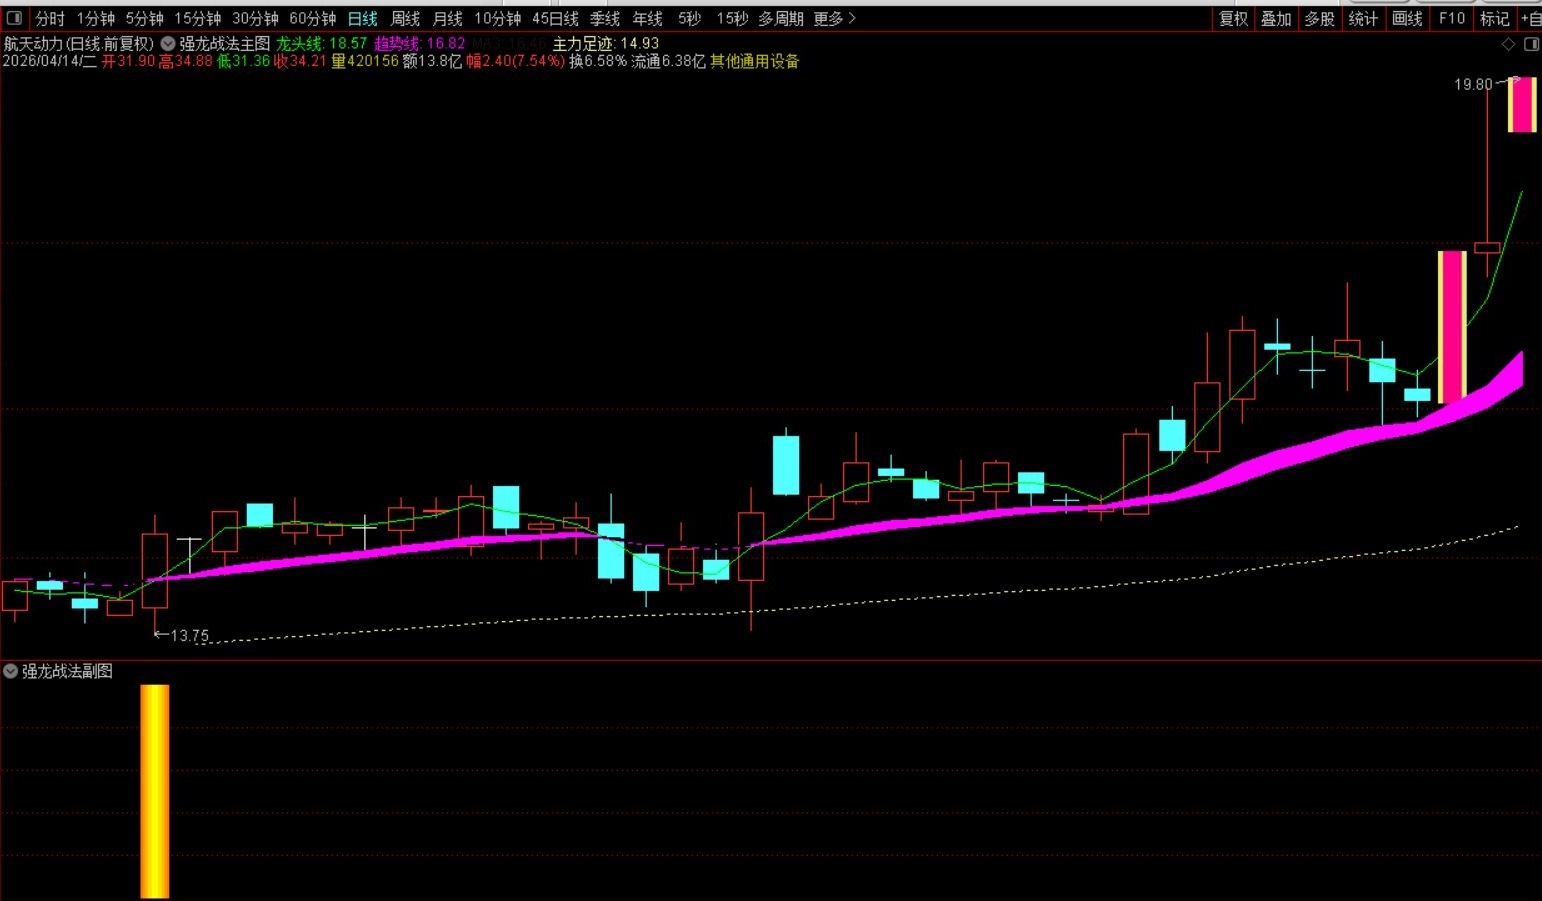Select the 15秒 period
Viewport: 1542px width, 901px height.
732,18
